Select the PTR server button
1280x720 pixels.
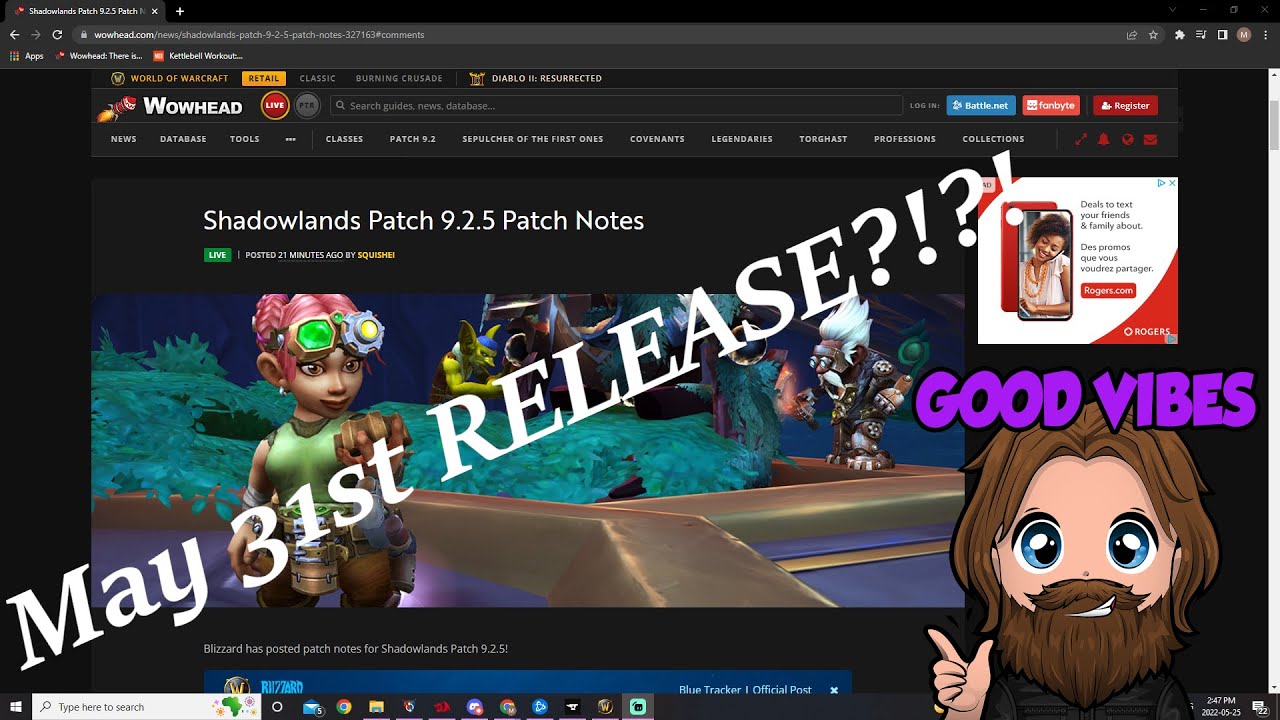[307, 105]
